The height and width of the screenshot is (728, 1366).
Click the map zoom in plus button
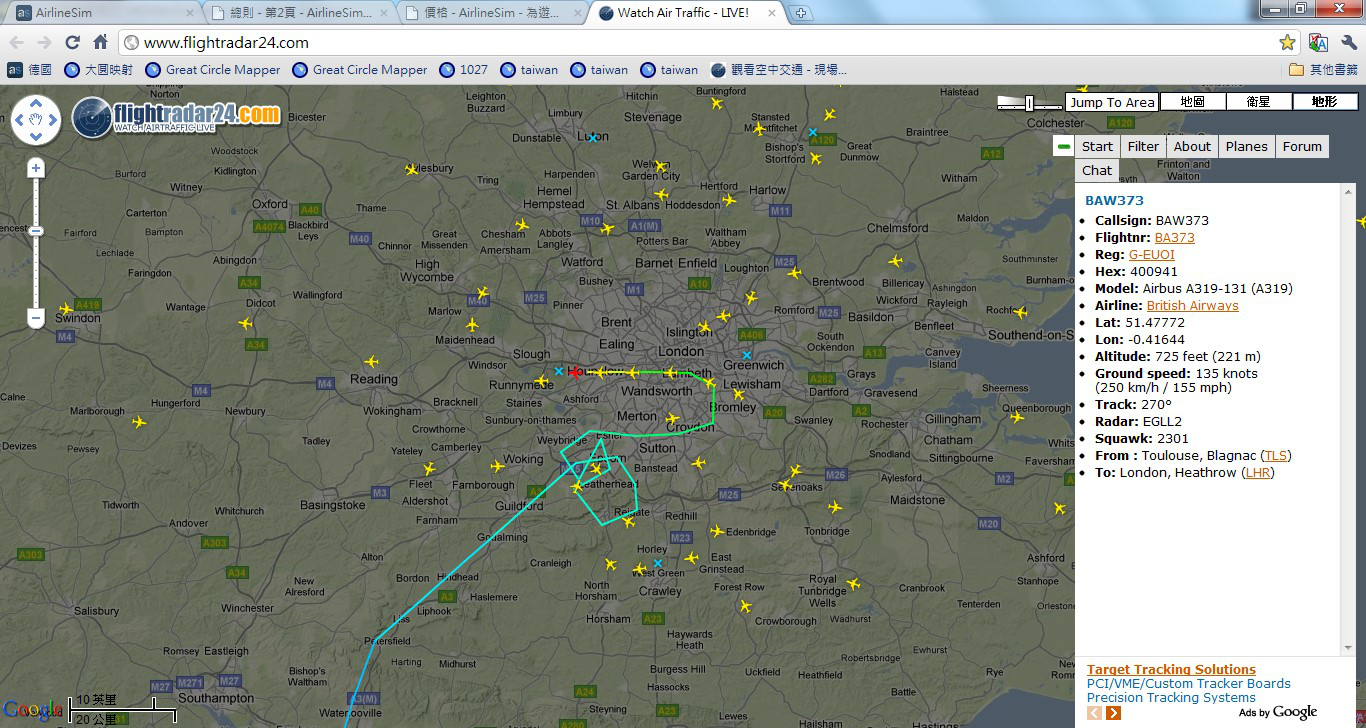point(36,168)
